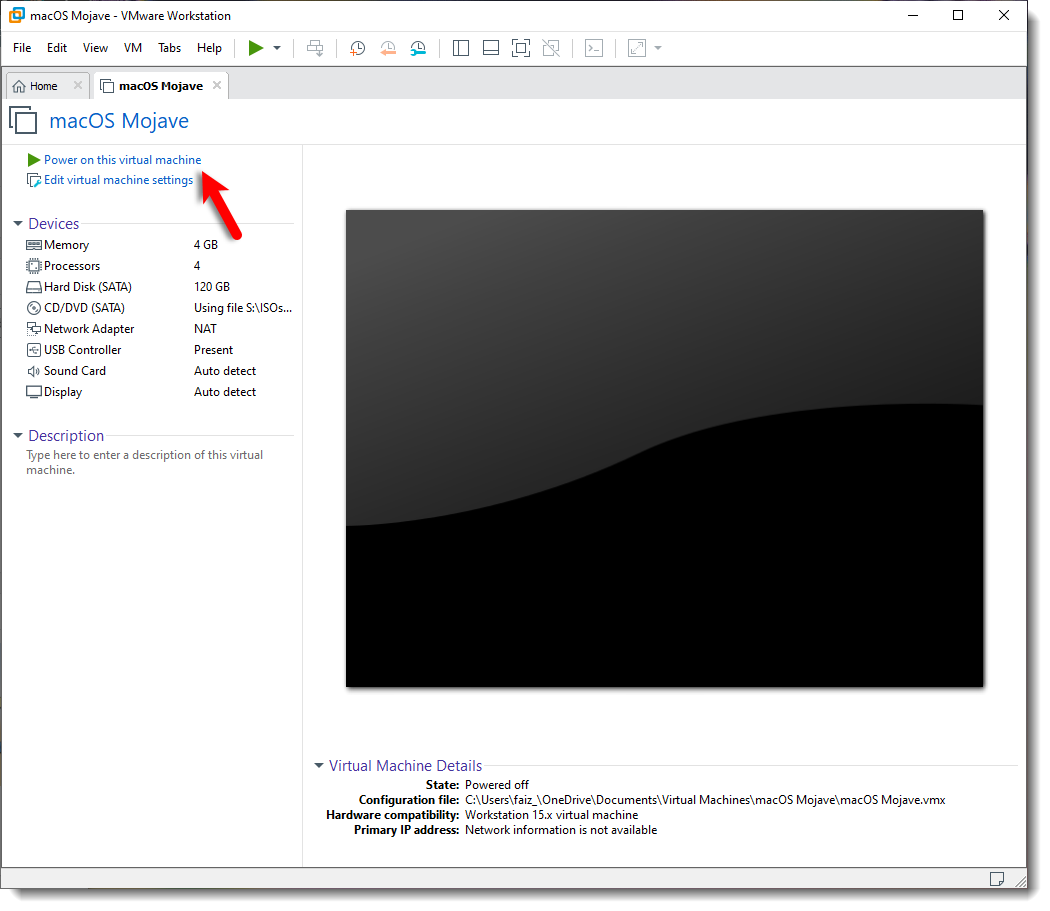
Task: Click 'Workstation 15.x virtual machine' text
Action: (x=552, y=815)
